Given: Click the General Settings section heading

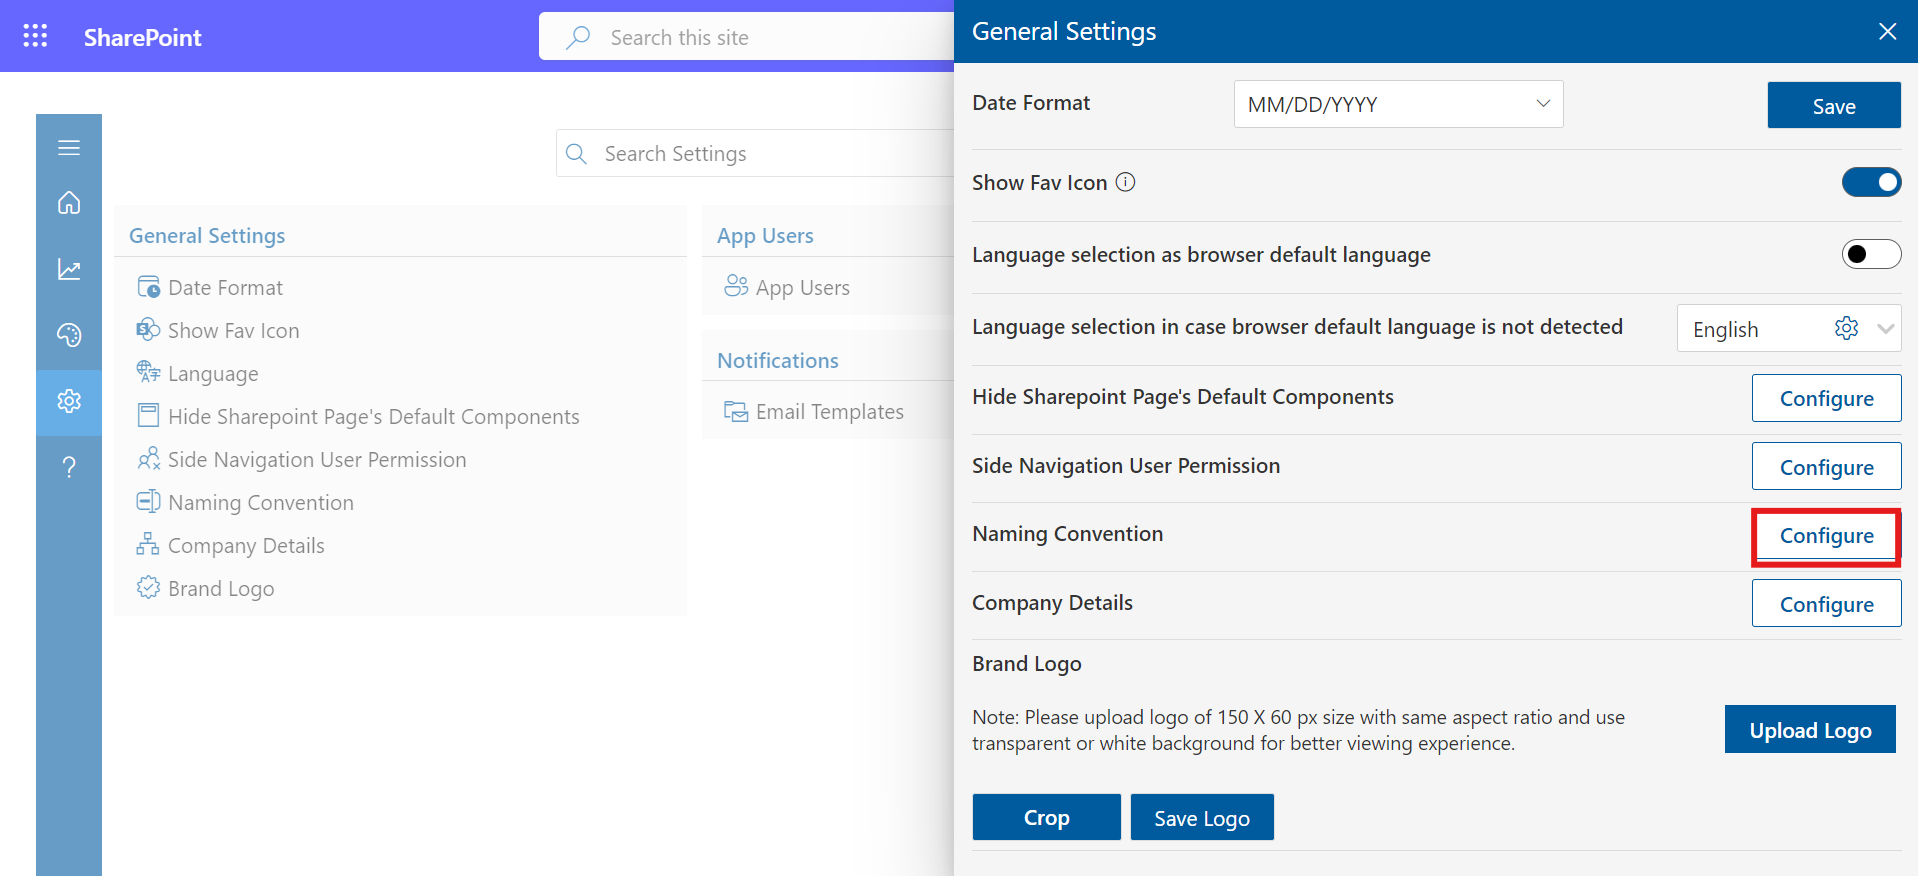Looking at the screenshot, I should point(207,236).
